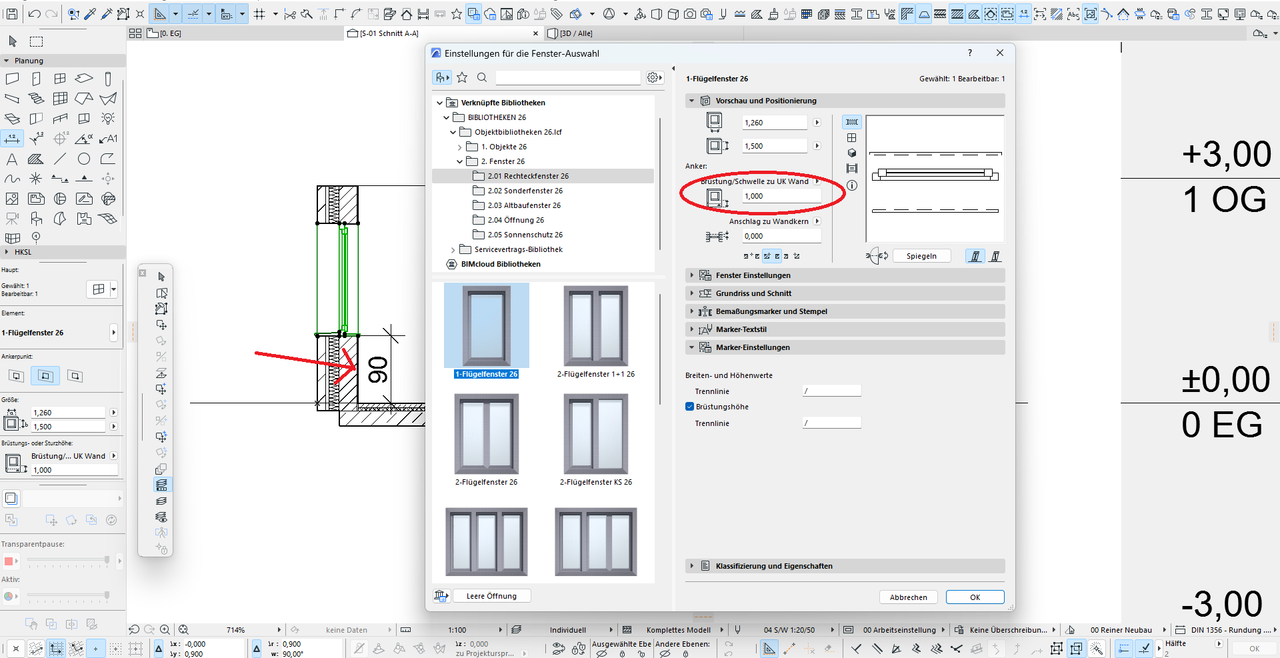Select the linear Dimension tool

pyautogui.click(x=13, y=138)
